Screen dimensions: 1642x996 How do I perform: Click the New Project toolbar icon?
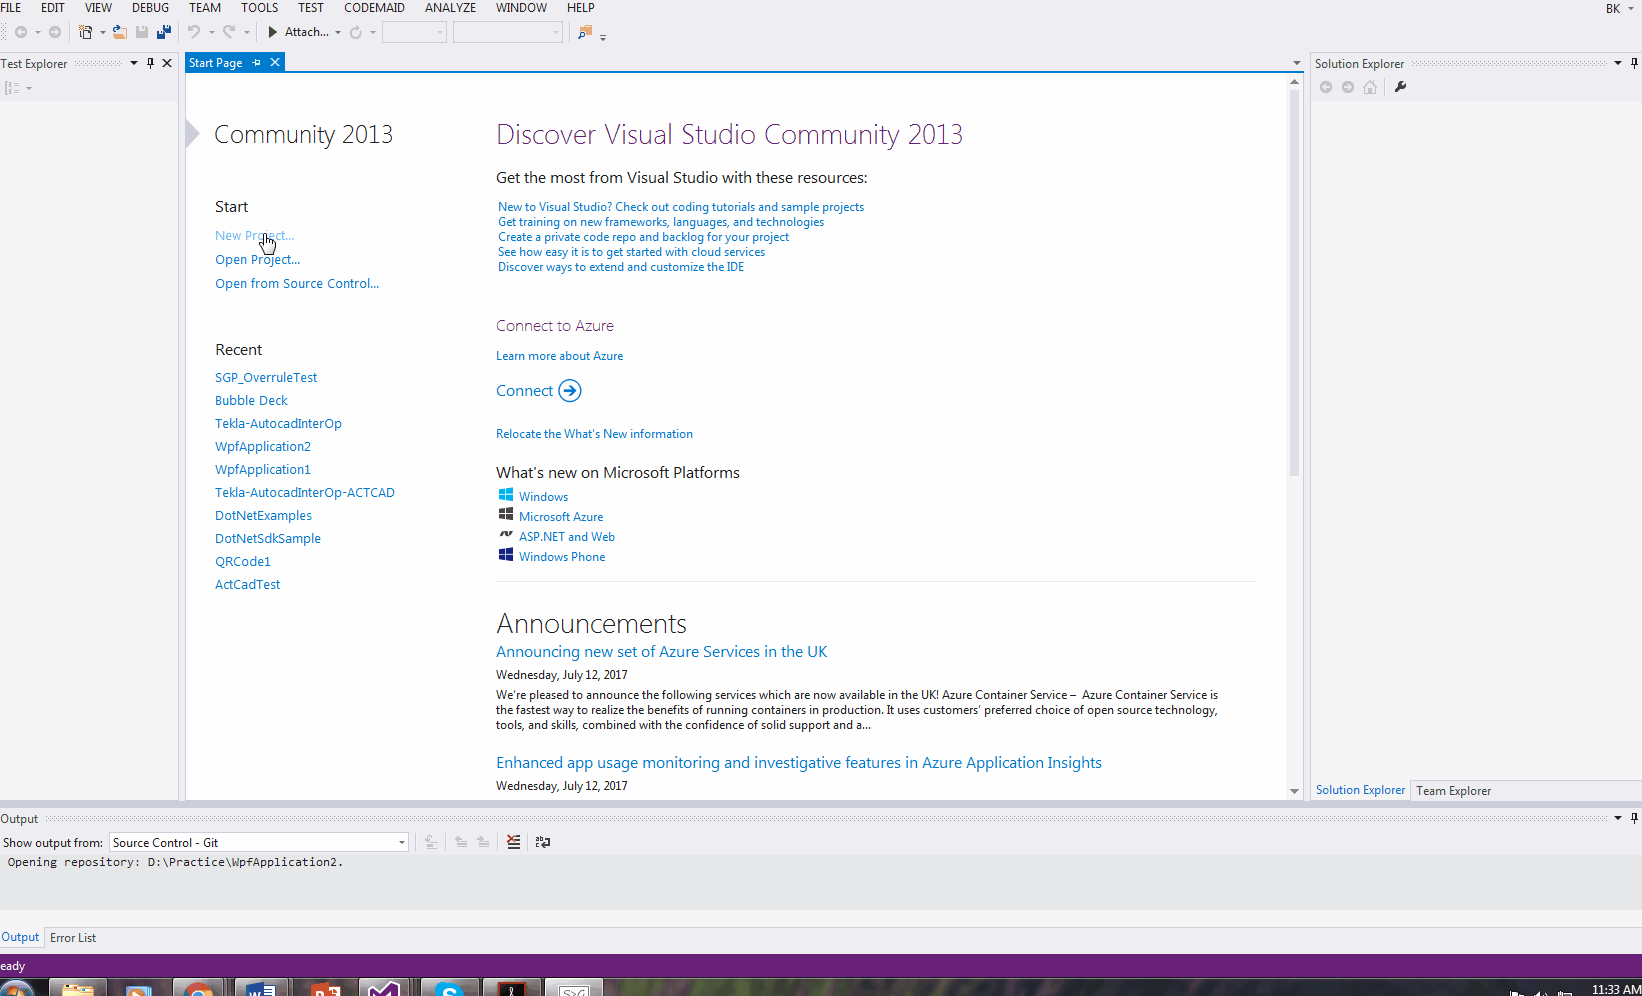click(x=86, y=32)
